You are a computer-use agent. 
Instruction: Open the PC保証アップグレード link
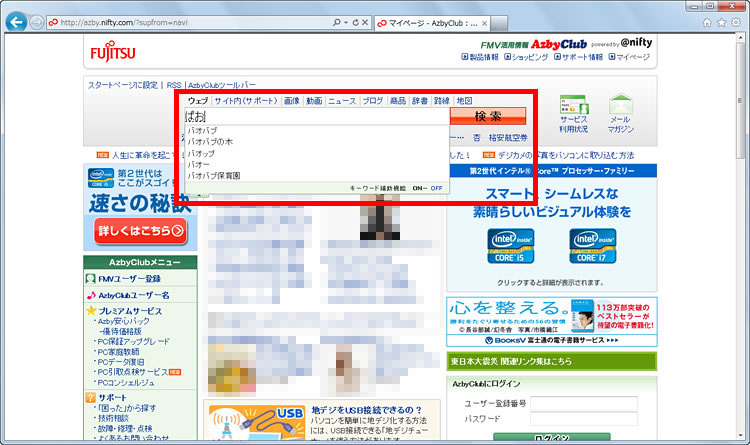(133, 342)
